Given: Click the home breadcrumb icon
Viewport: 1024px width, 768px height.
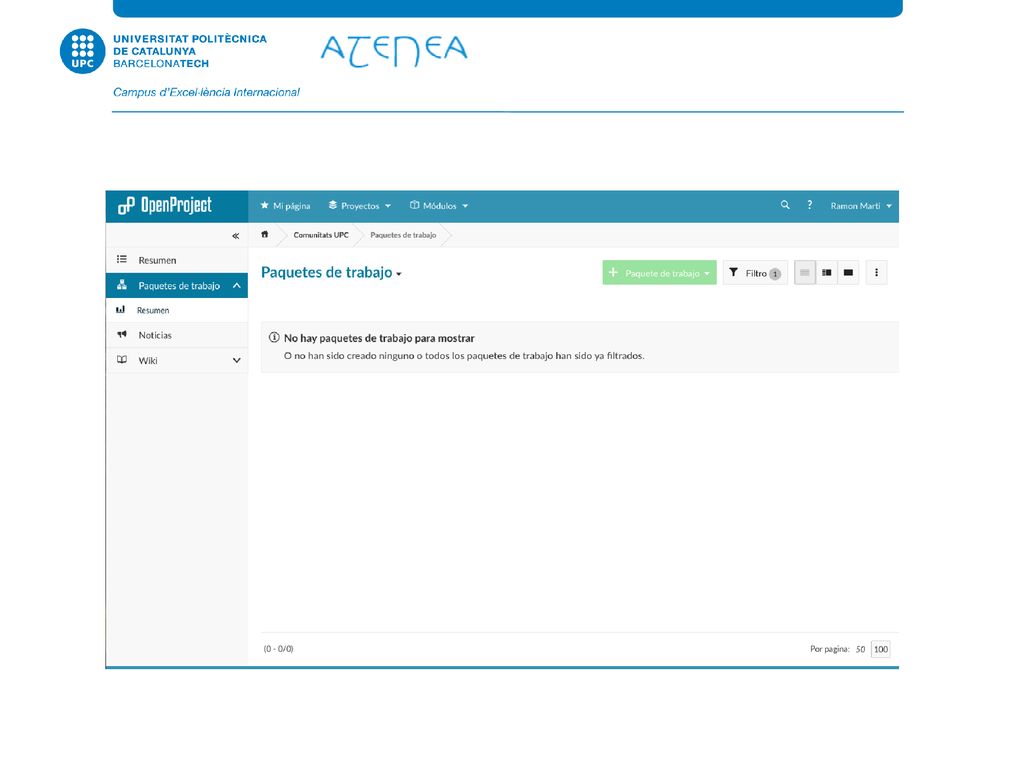Looking at the screenshot, I should click(264, 234).
